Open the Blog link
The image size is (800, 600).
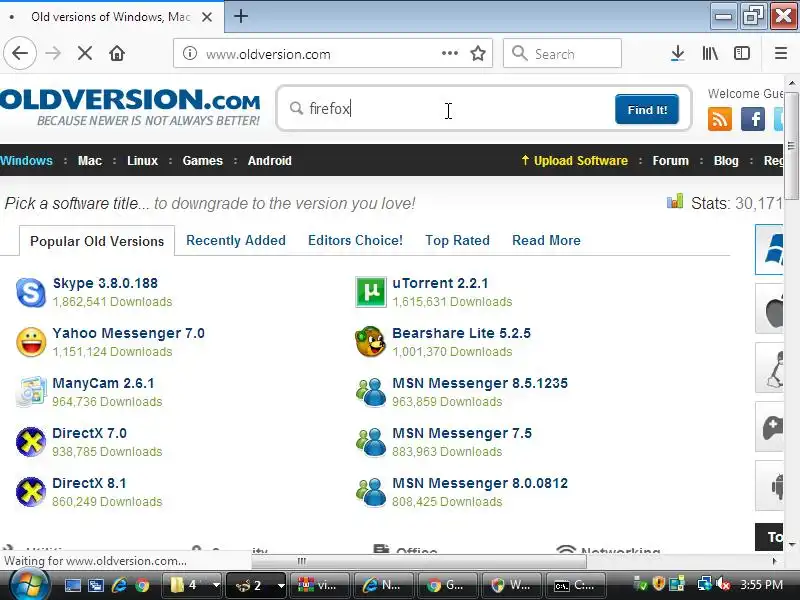[726, 161]
